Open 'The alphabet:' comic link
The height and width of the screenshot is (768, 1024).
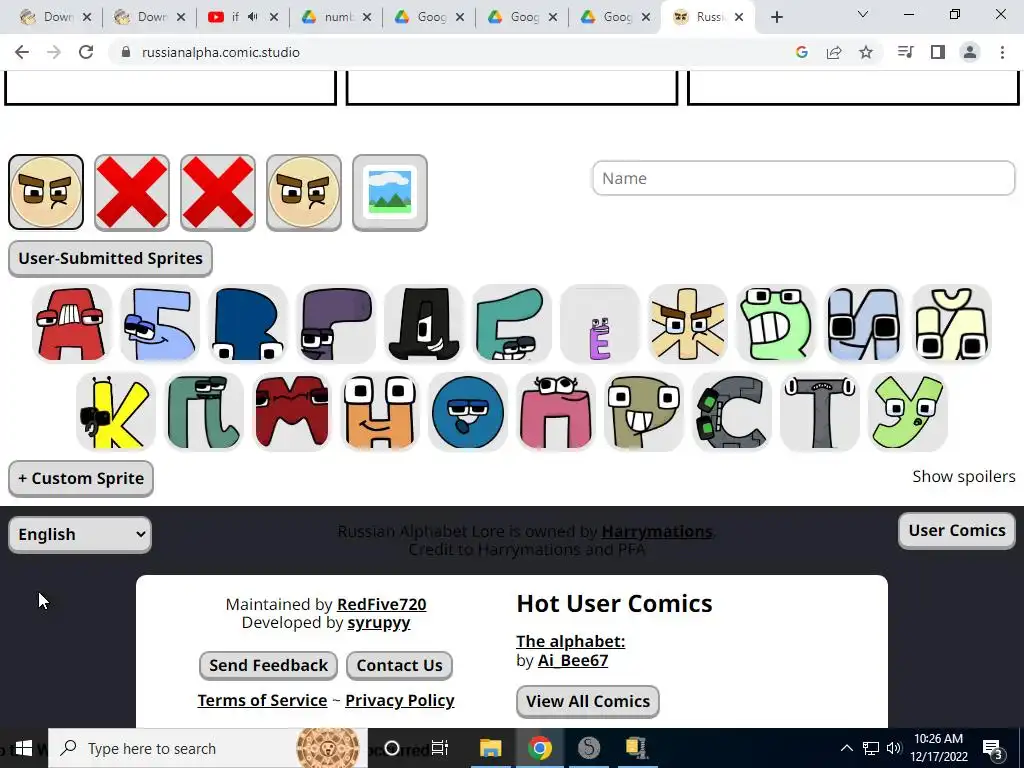click(571, 641)
